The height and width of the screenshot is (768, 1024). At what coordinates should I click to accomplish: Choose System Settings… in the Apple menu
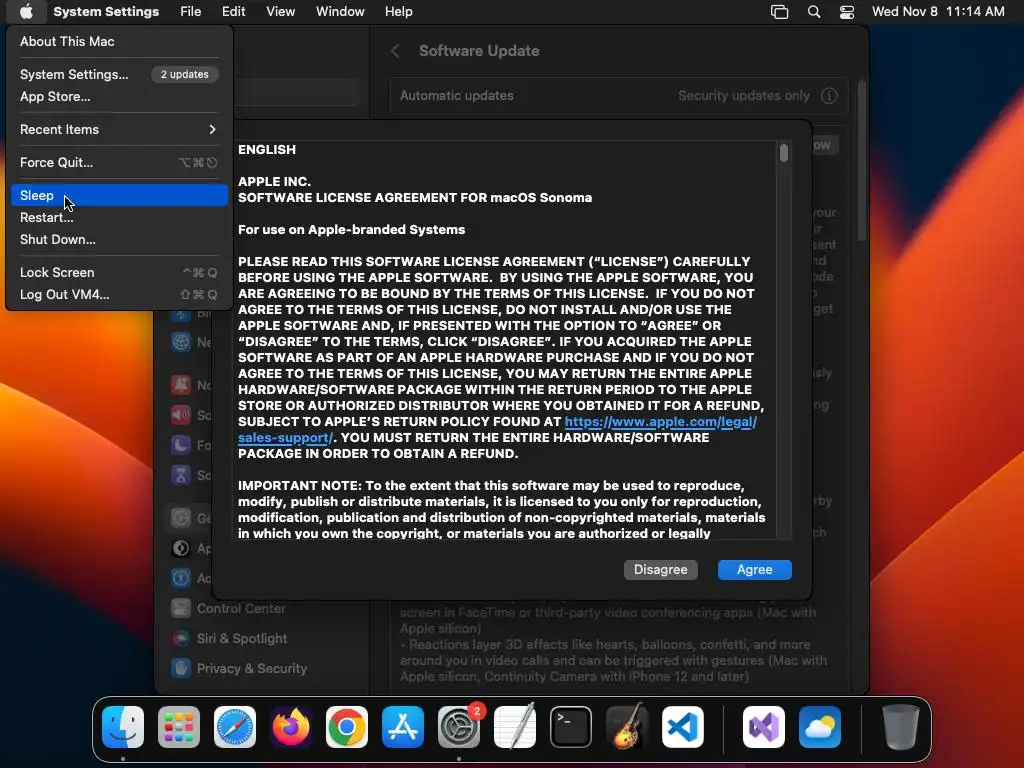119,74
